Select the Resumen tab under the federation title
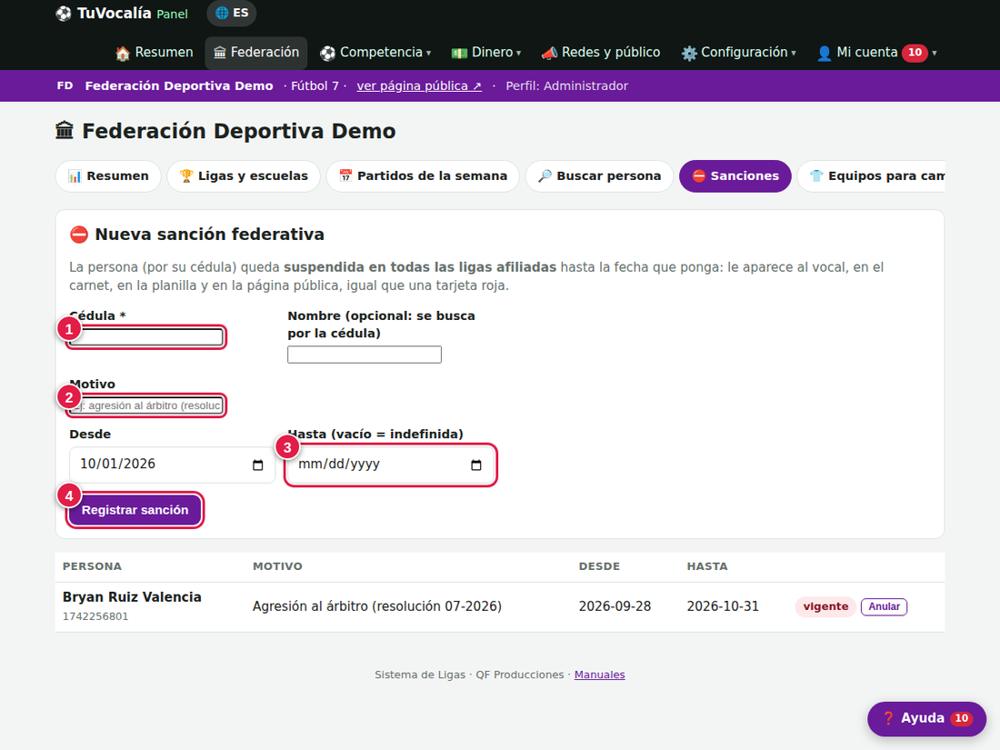1000x750 pixels. tap(108, 176)
